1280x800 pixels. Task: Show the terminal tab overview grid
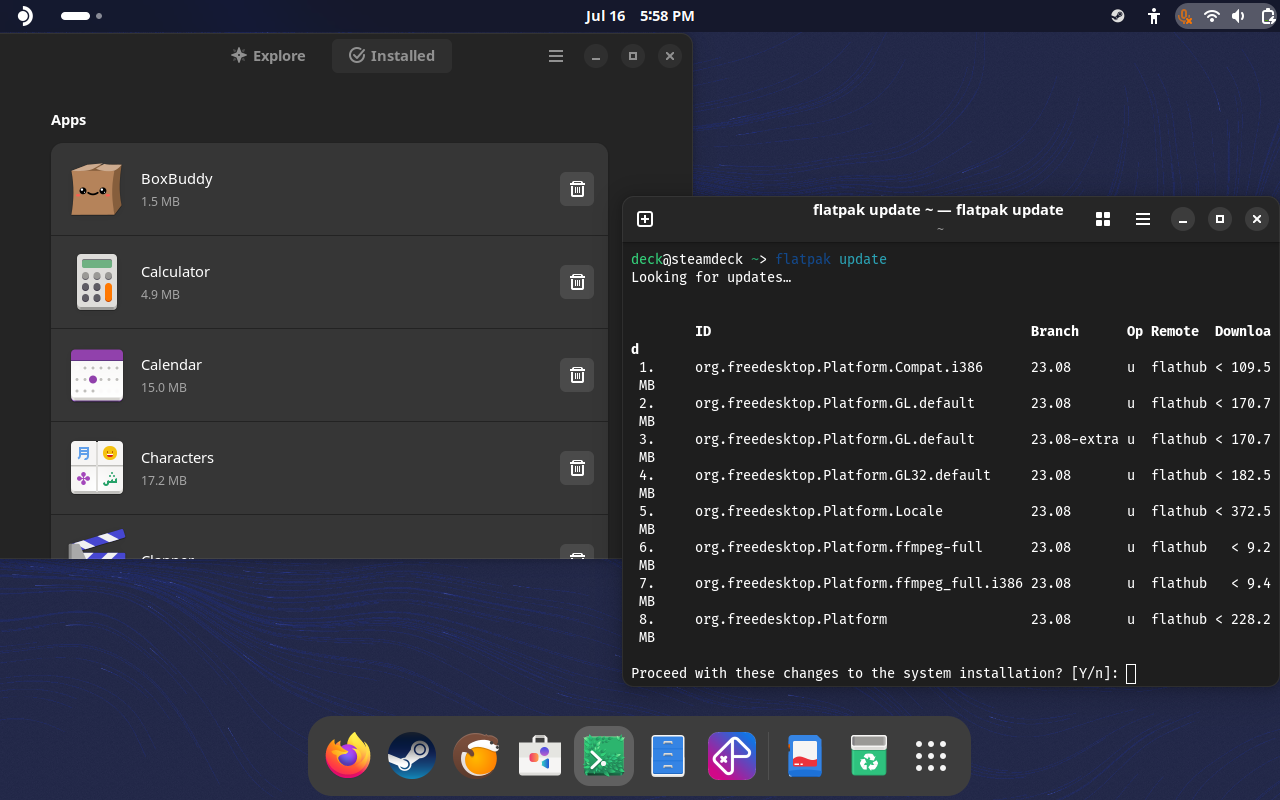[x=1103, y=219]
